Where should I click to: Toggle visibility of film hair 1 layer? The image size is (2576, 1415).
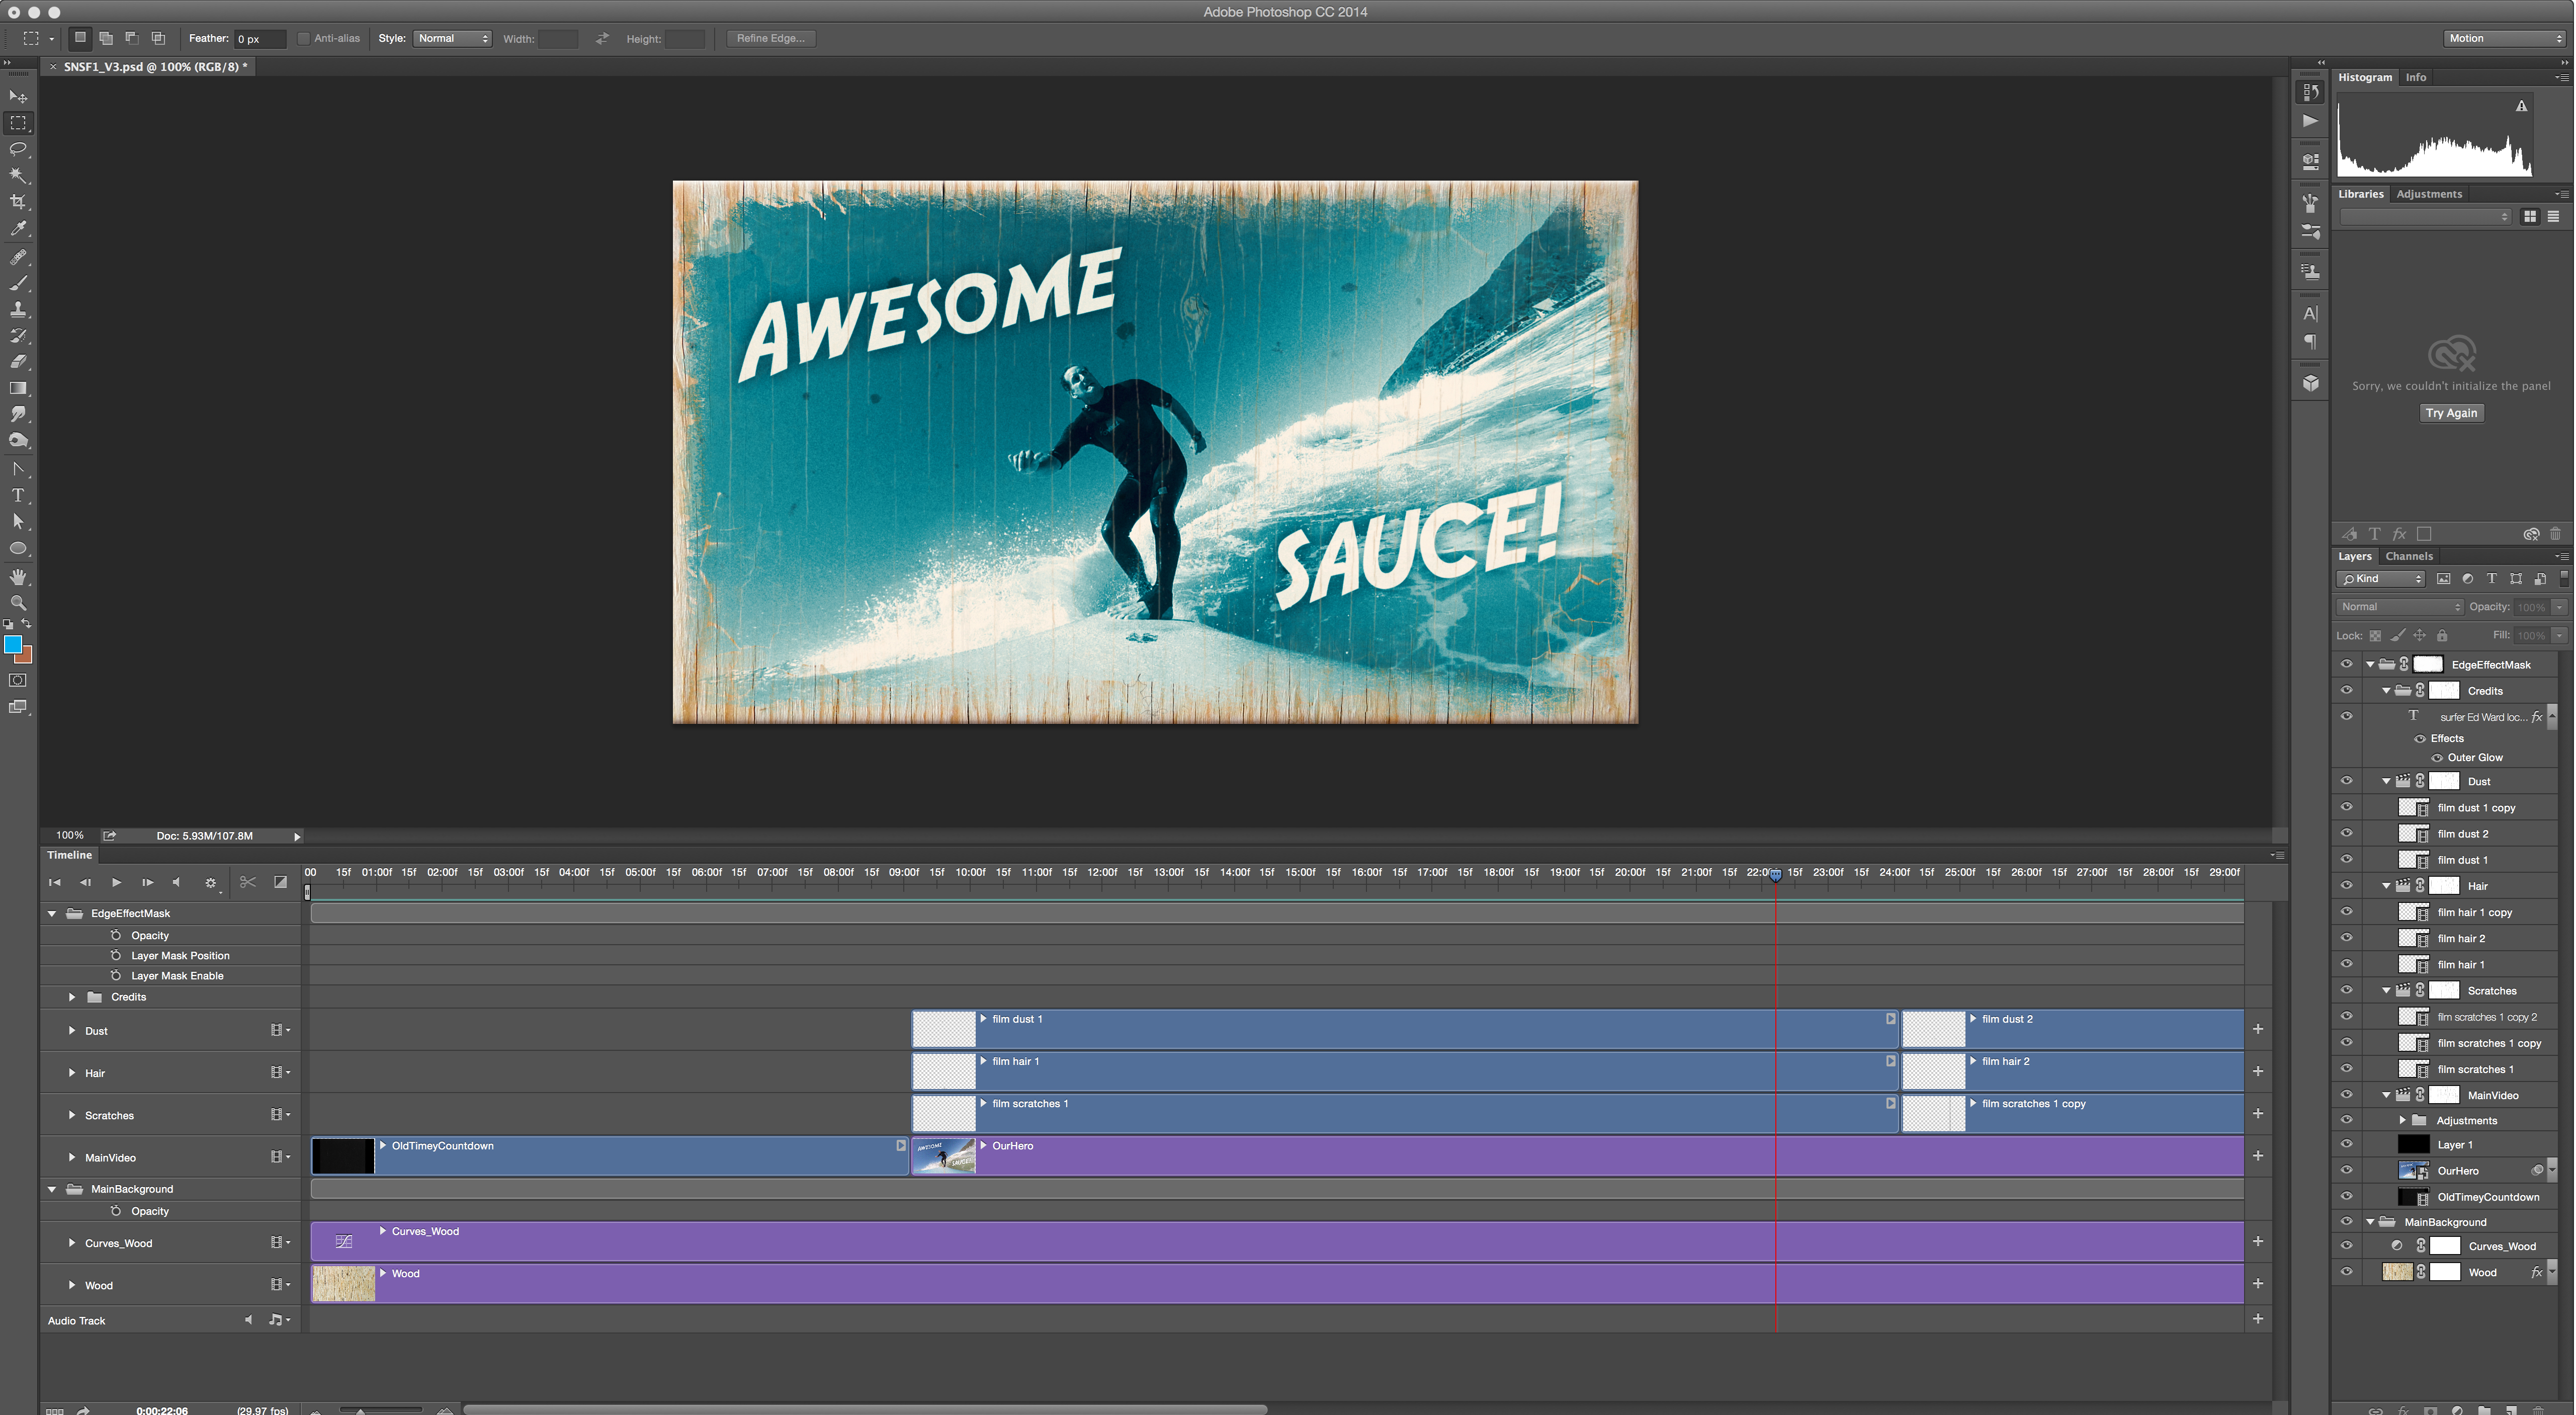[2346, 964]
